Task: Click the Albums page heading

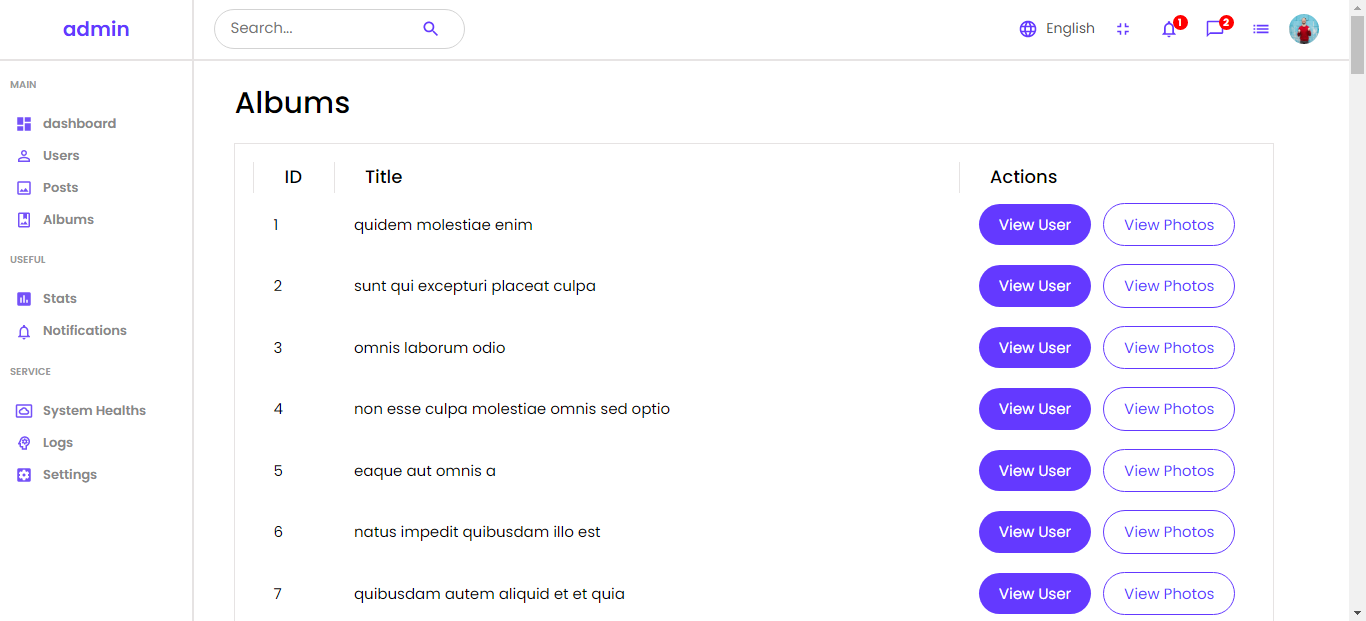Action: coord(292,103)
